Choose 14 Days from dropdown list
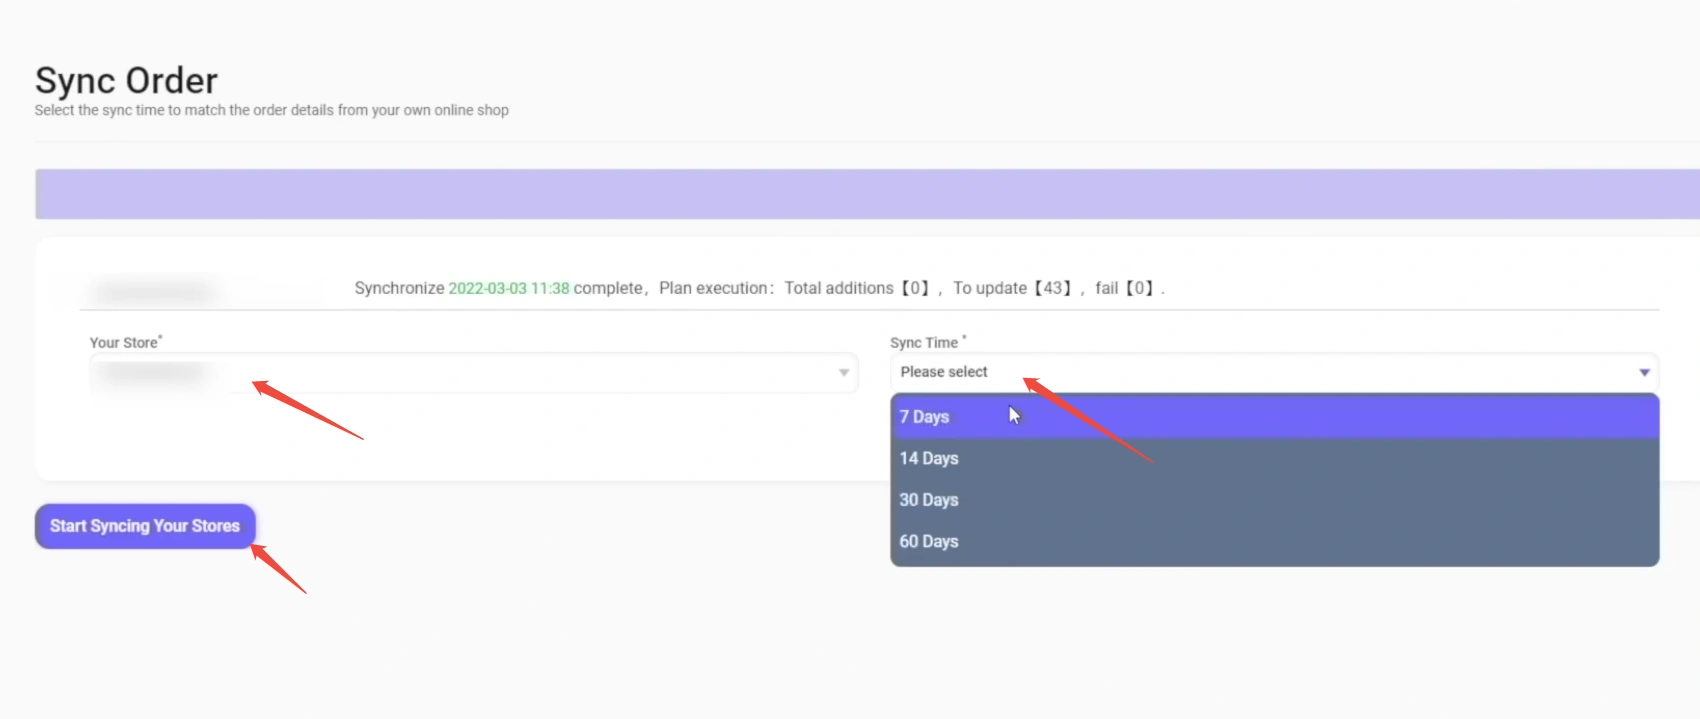The width and height of the screenshot is (1700, 719). (1274, 458)
